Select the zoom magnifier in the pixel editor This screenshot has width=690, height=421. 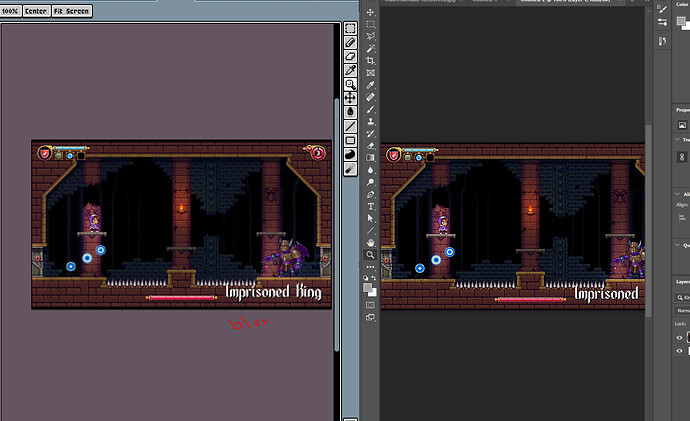[x=350, y=84]
